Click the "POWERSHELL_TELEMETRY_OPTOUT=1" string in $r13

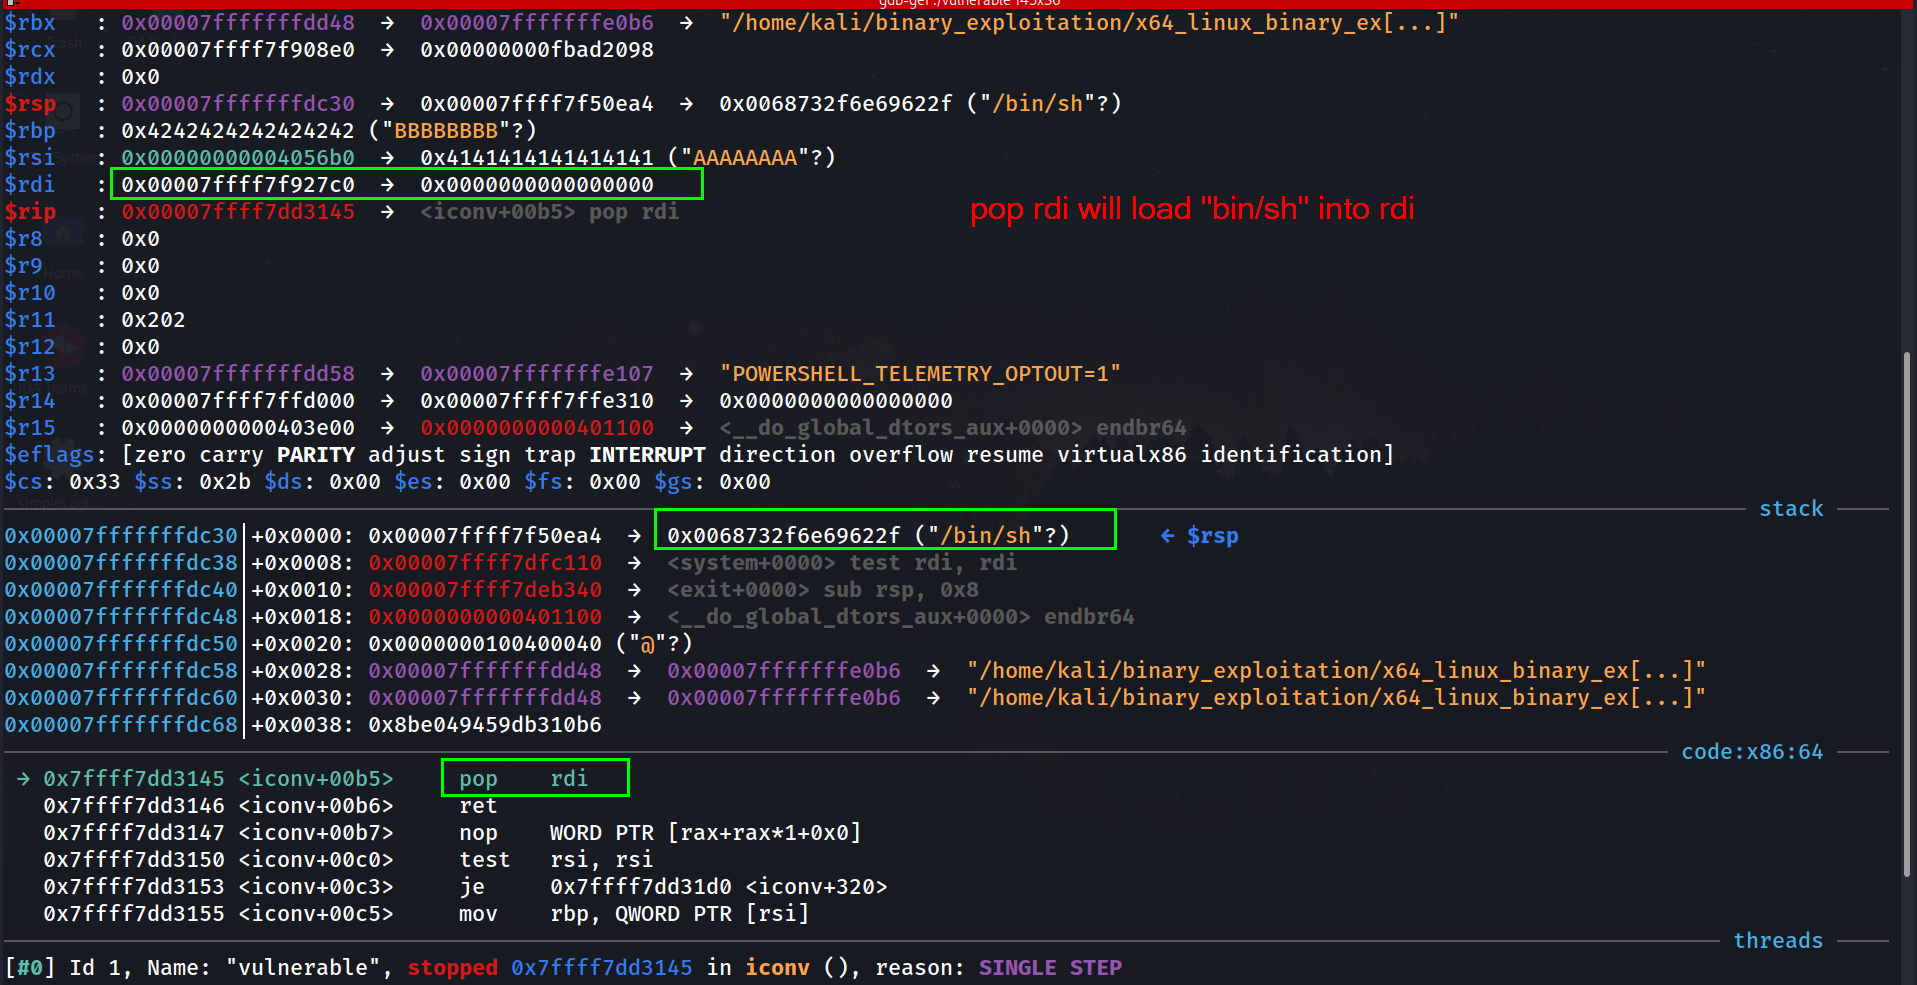pos(919,374)
